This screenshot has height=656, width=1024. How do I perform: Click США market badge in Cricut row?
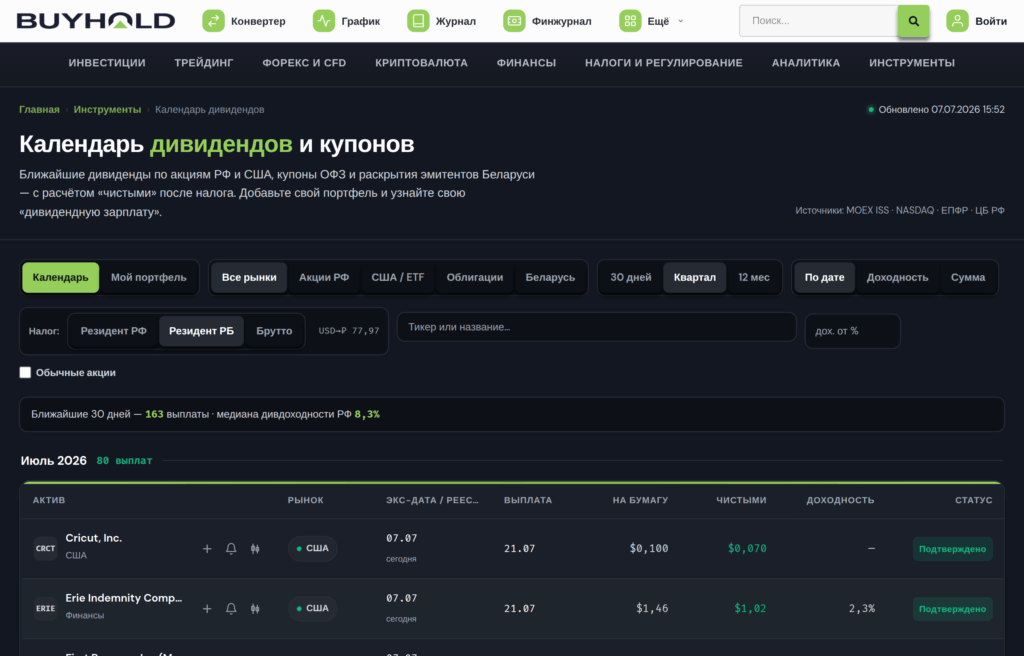[313, 549]
